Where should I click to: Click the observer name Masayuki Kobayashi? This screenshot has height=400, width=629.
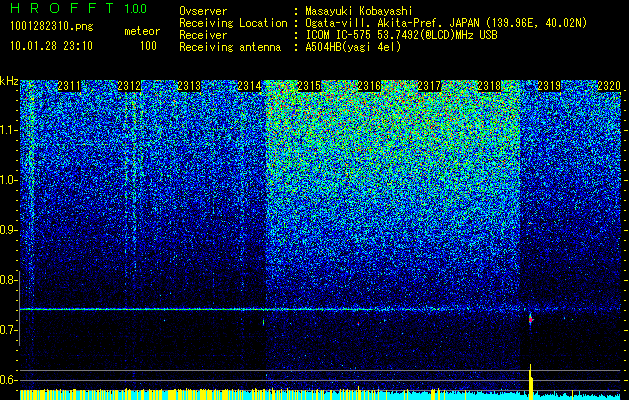359,11
